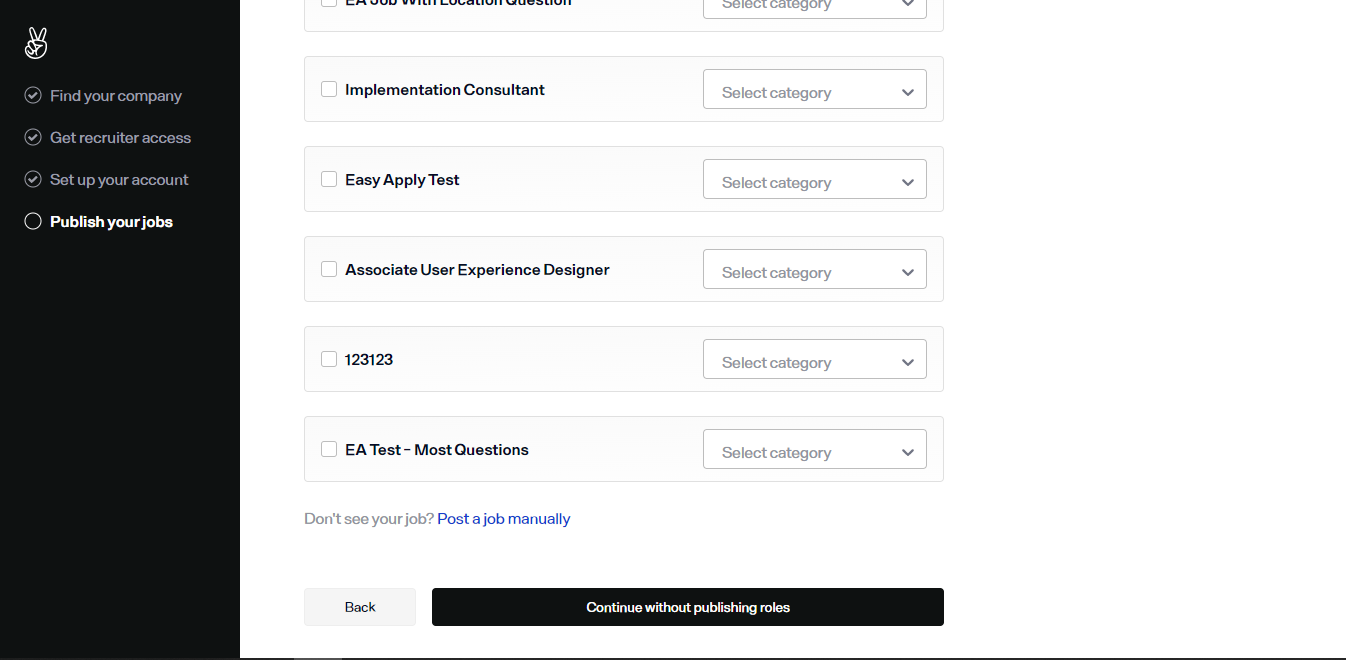
Task: Click the empty circle beside Publish your jobs
Action: 33,222
